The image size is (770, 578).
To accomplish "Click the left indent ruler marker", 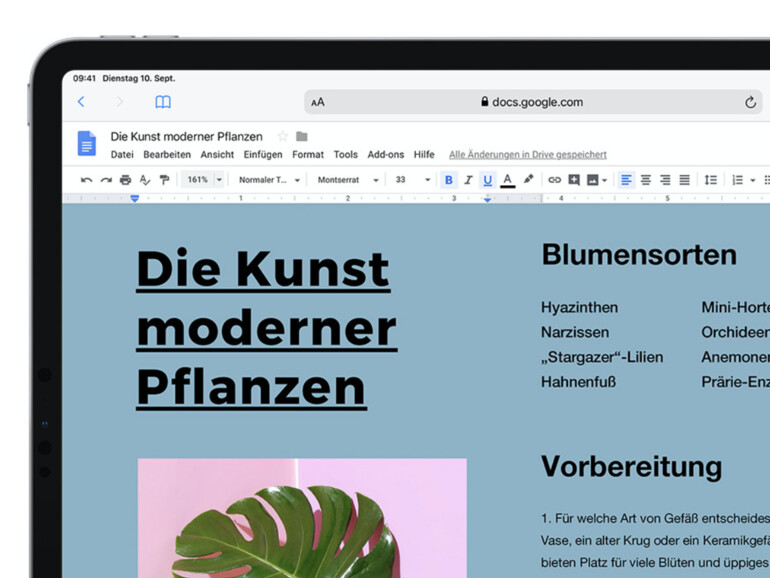I will (x=135, y=198).
